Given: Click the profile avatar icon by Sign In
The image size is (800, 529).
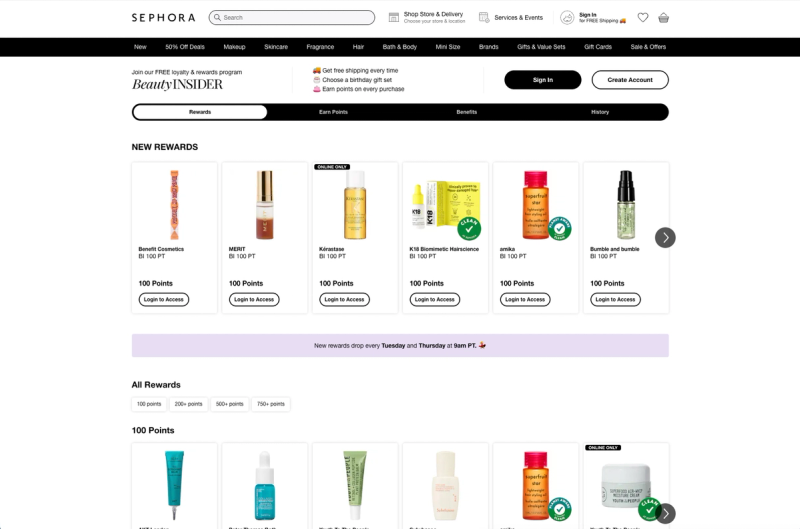Looking at the screenshot, I should 567,17.
